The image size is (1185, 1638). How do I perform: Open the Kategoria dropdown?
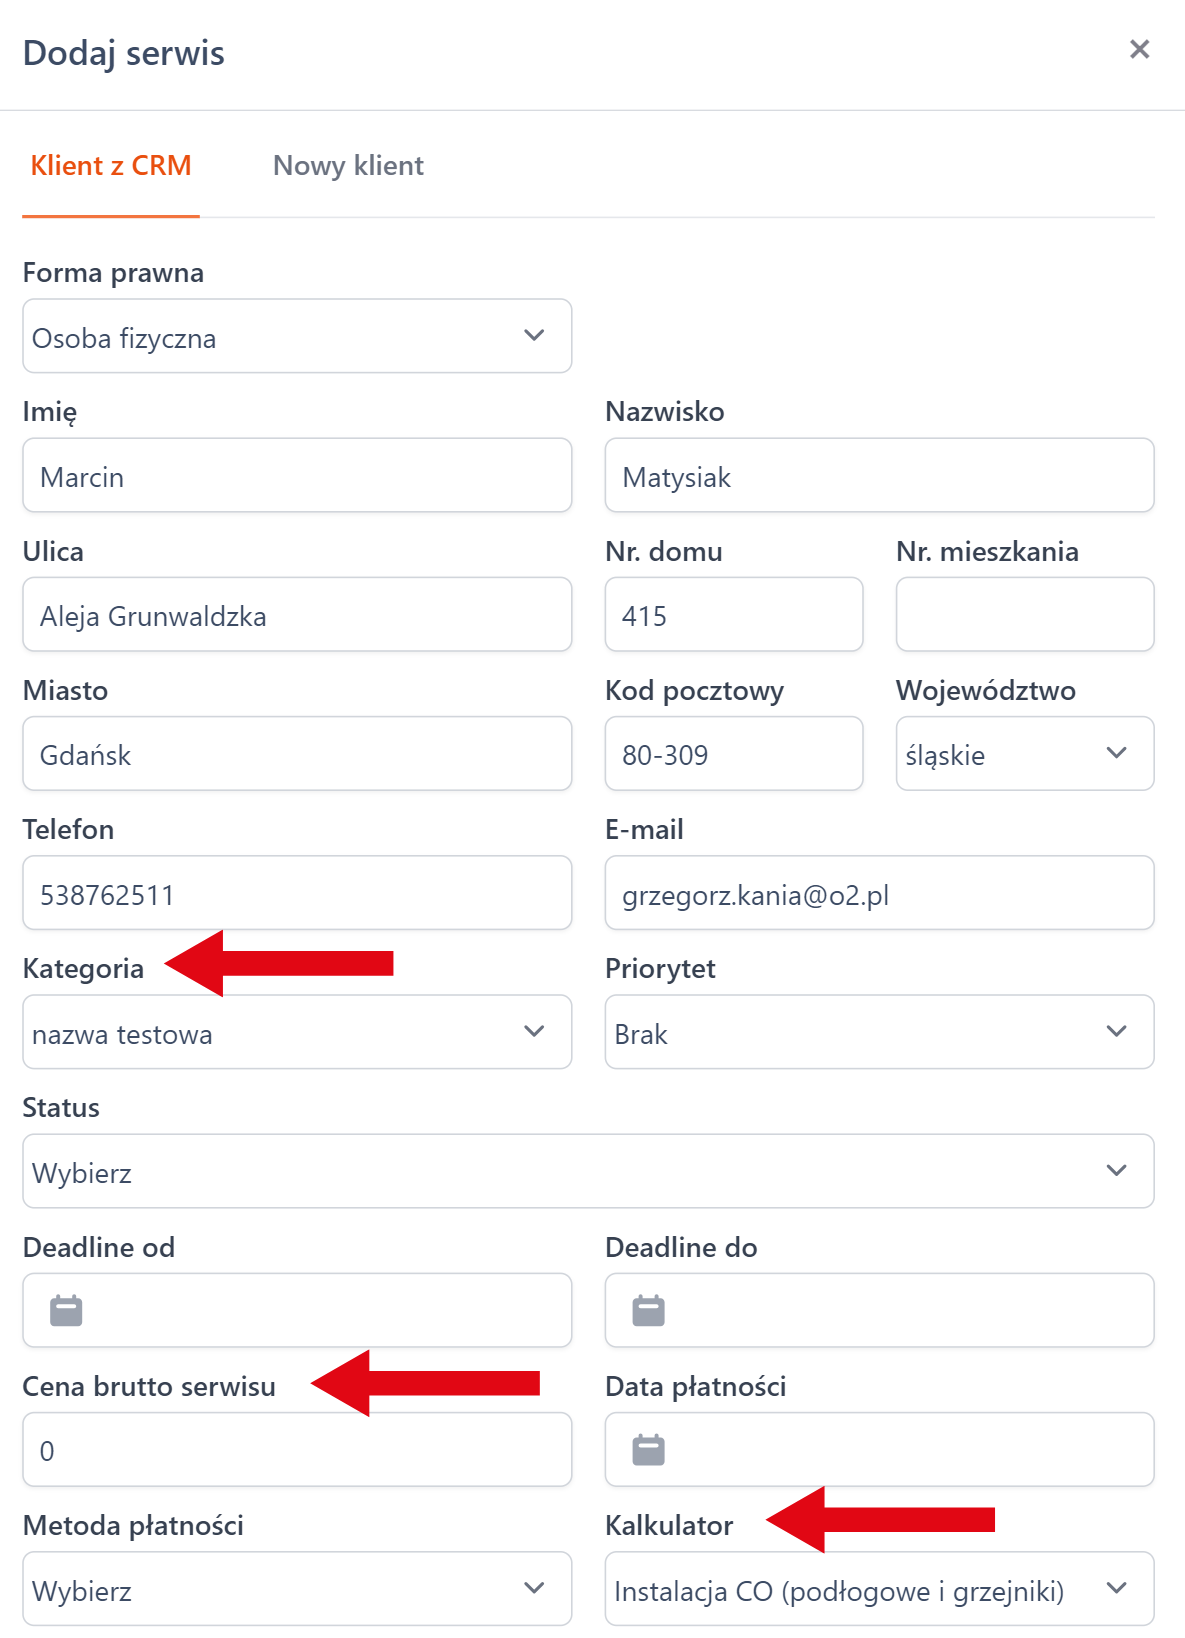tap(297, 1032)
